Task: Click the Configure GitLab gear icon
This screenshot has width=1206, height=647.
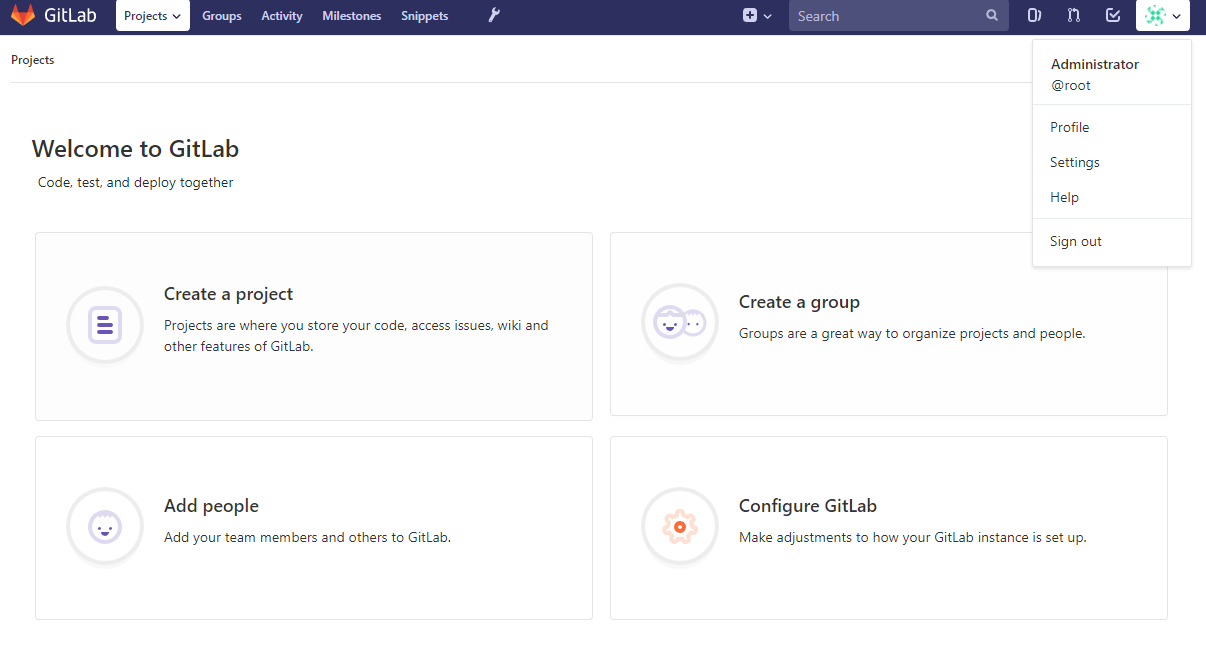Action: 679,526
